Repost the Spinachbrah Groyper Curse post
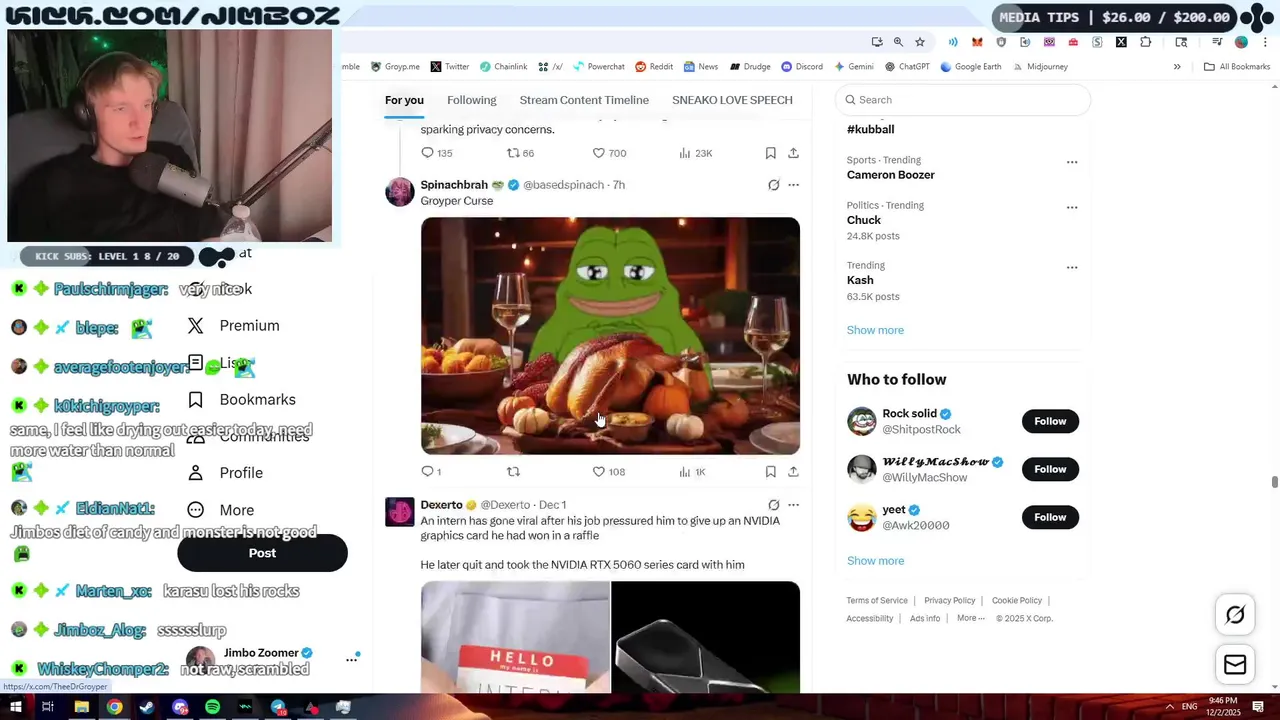This screenshot has width=1280, height=720. (513, 472)
